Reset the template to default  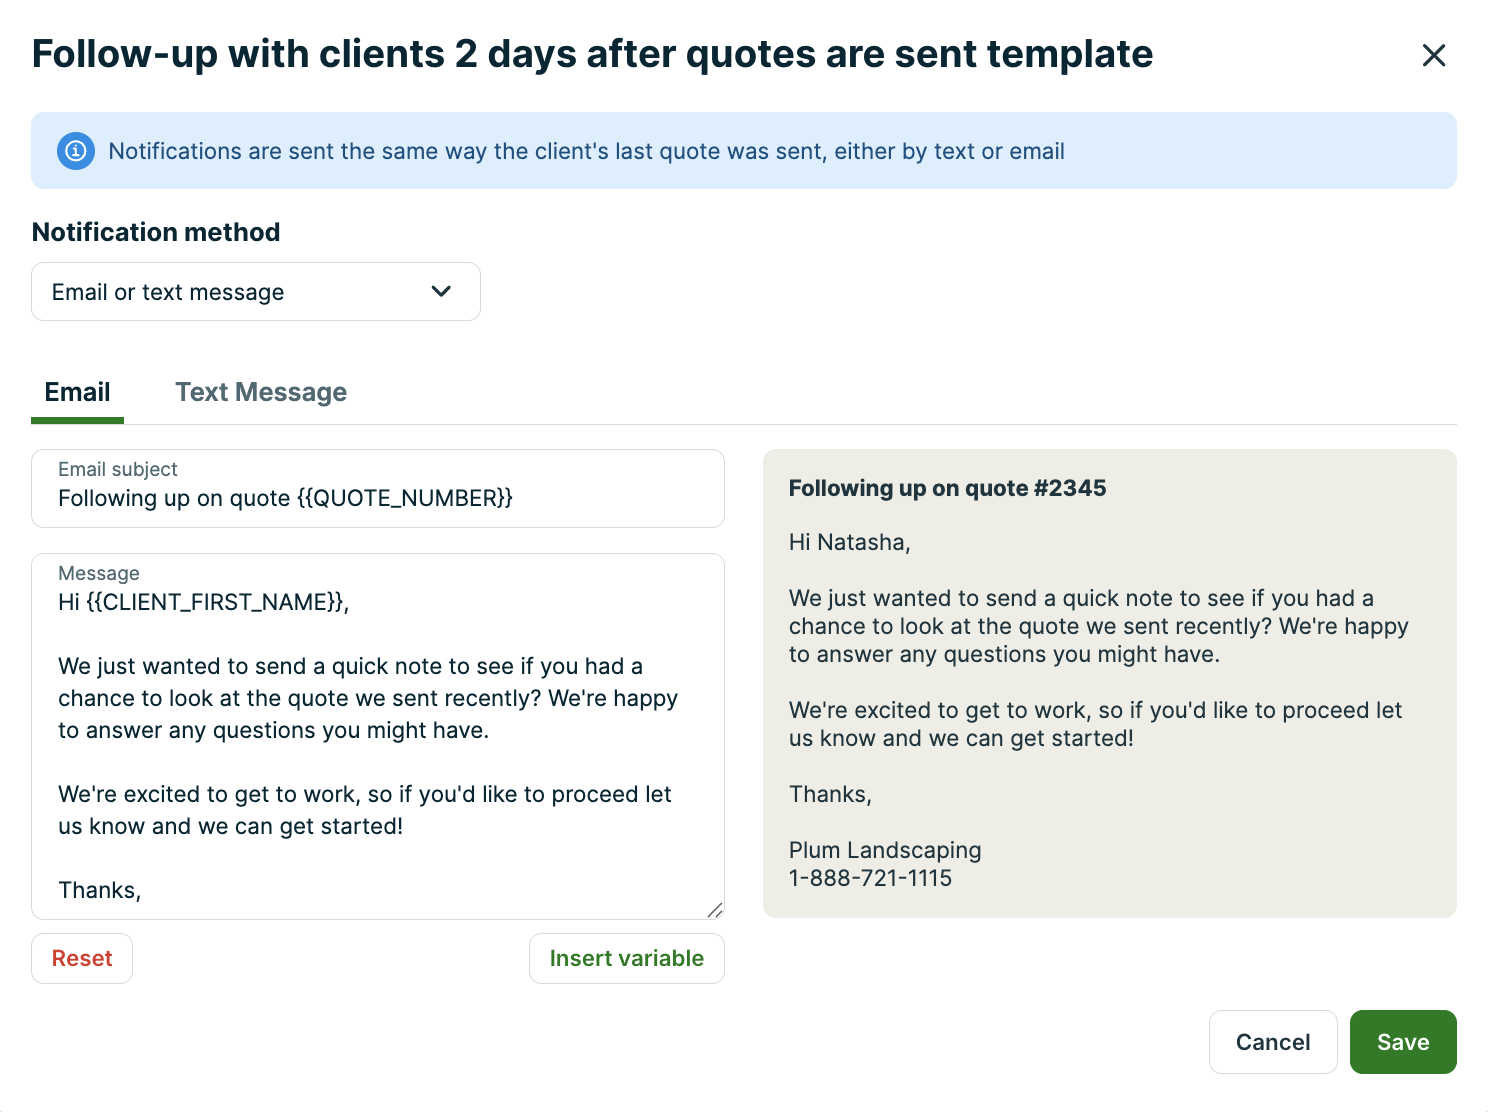[x=82, y=958]
